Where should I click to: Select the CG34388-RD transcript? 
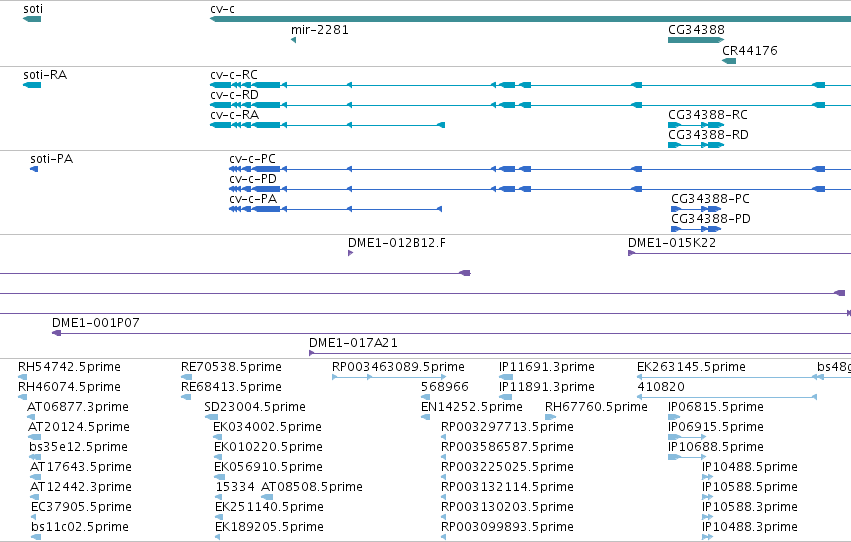coord(696,145)
